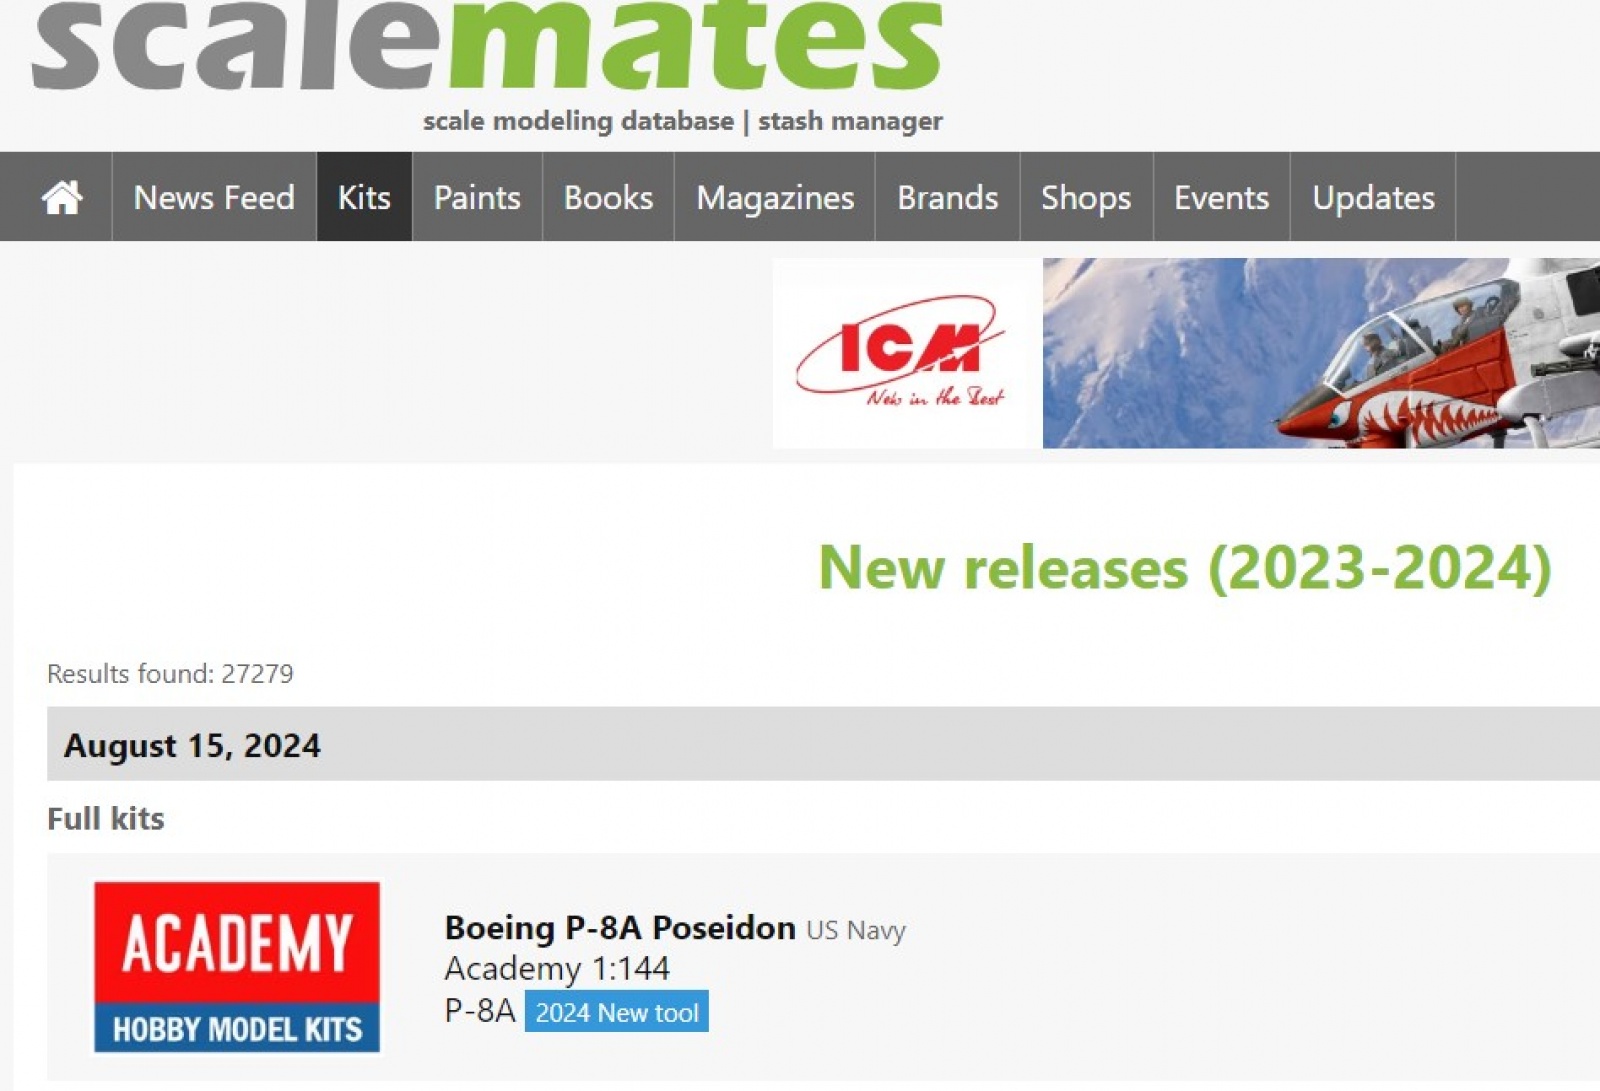Open the Books section
This screenshot has width=1600, height=1091.
[608, 197]
